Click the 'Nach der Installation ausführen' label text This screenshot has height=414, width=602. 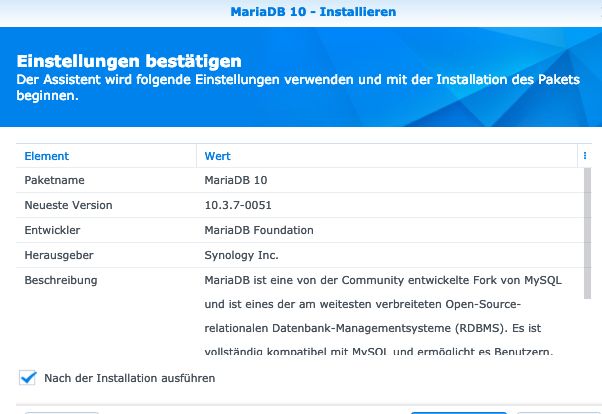(129, 378)
